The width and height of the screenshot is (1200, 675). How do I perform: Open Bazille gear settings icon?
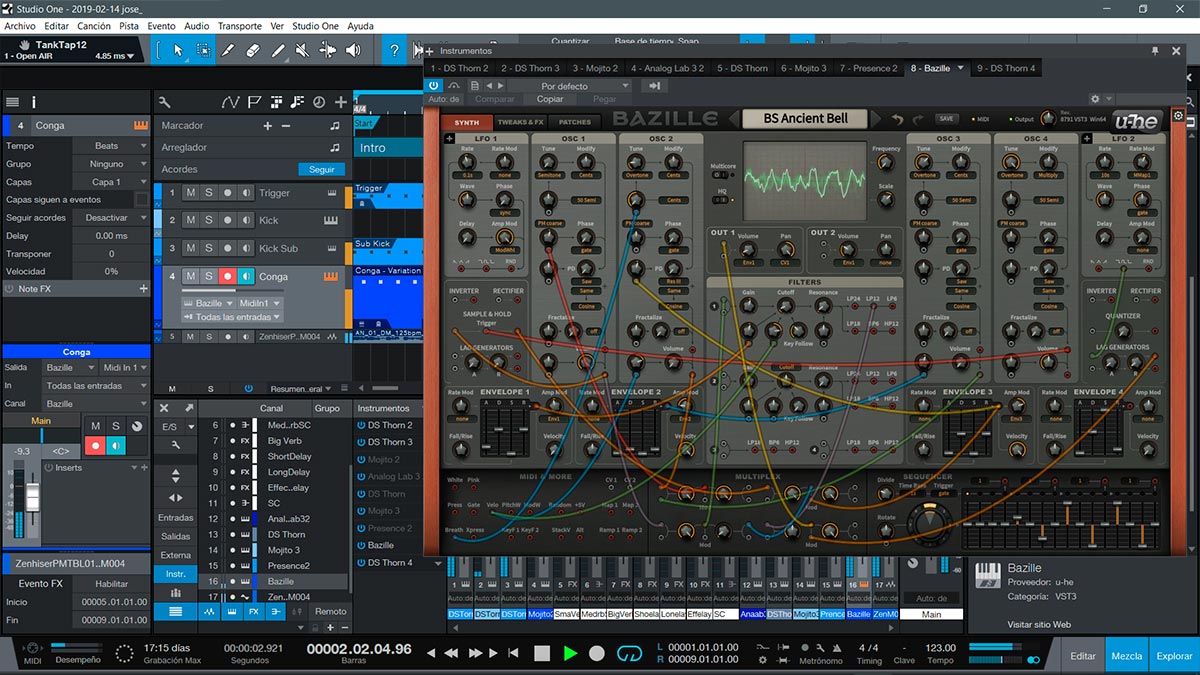(1178, 116)
